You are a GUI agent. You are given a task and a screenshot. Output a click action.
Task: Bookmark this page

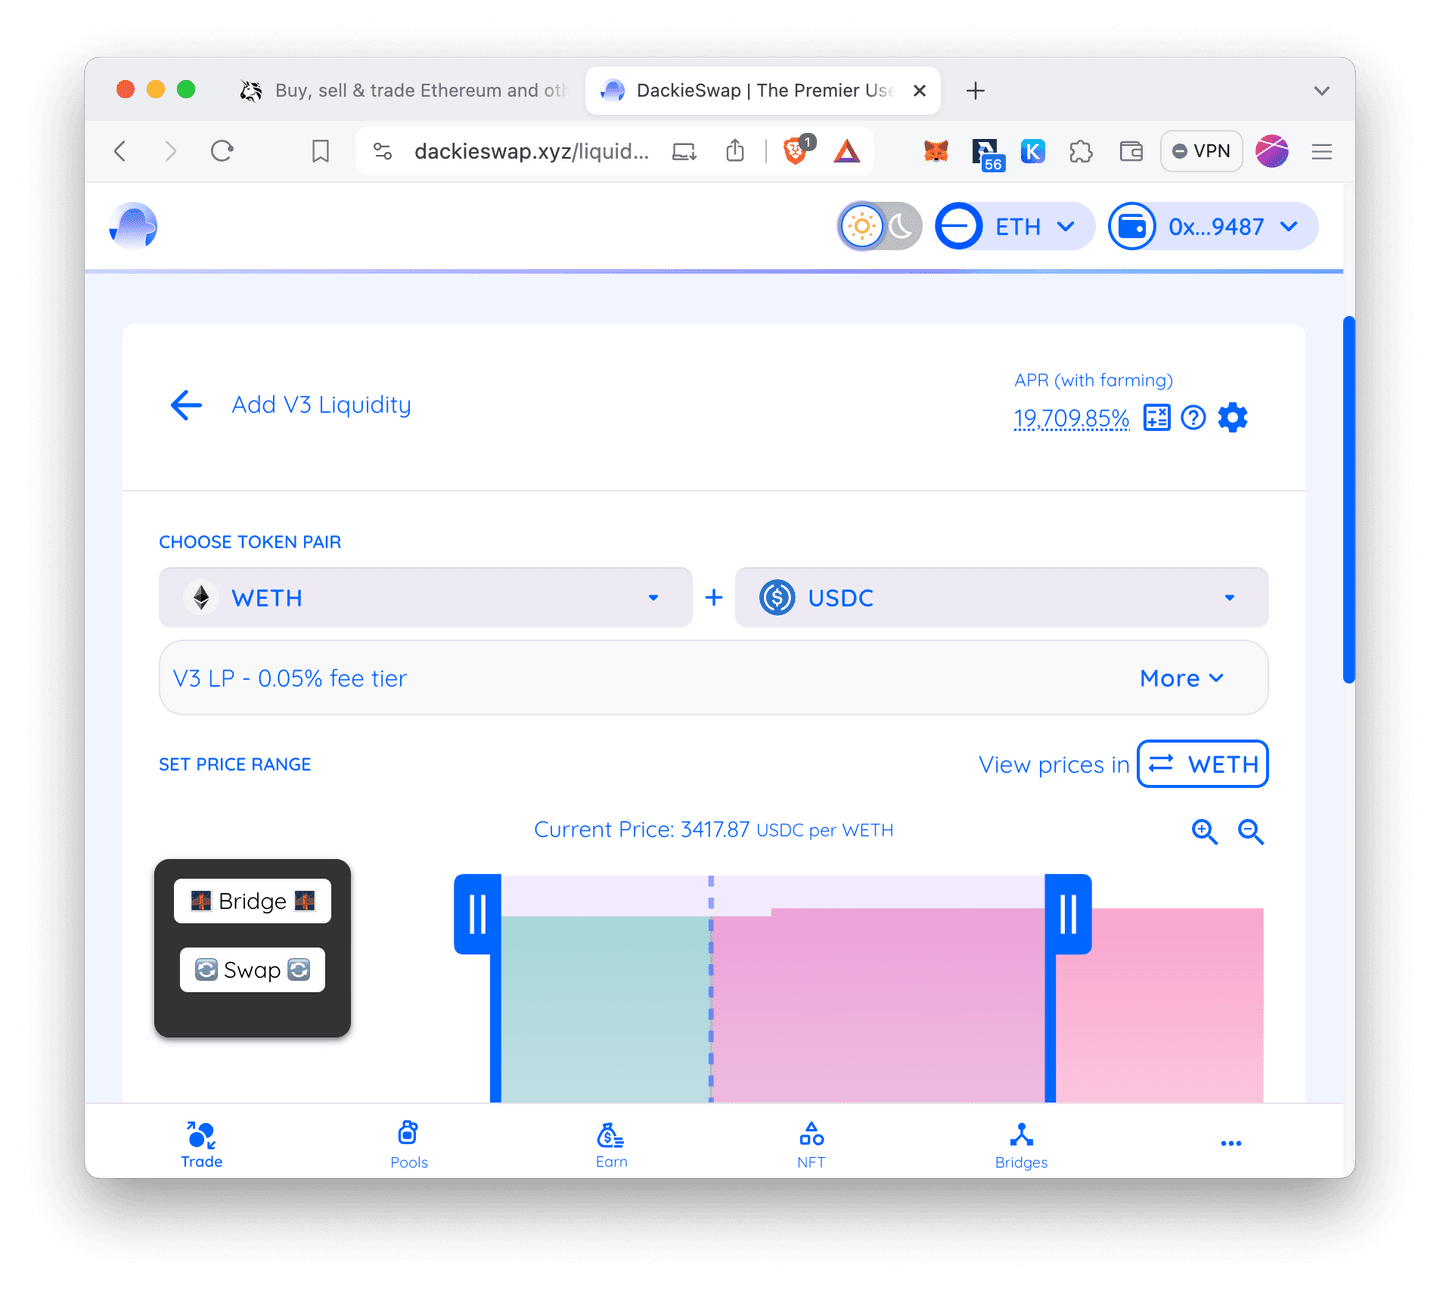pyautogui.click(x=320, y=151)
